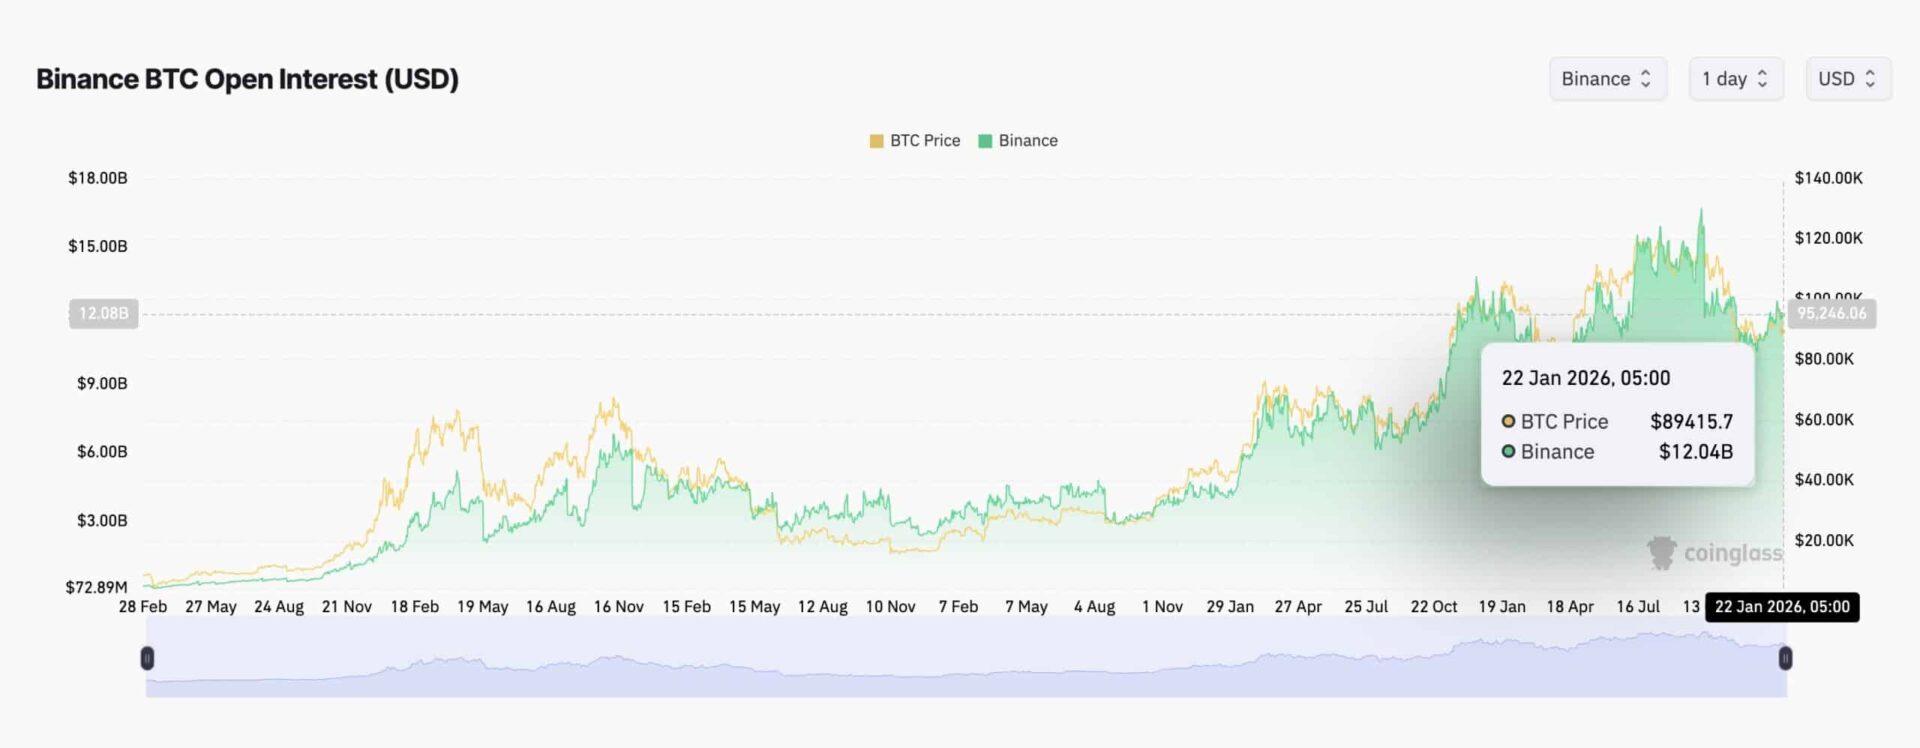The height and width of the screenshot is (748, 1920).
Task: Toggle the BTC Price legend series
Action: coord(925,141)
